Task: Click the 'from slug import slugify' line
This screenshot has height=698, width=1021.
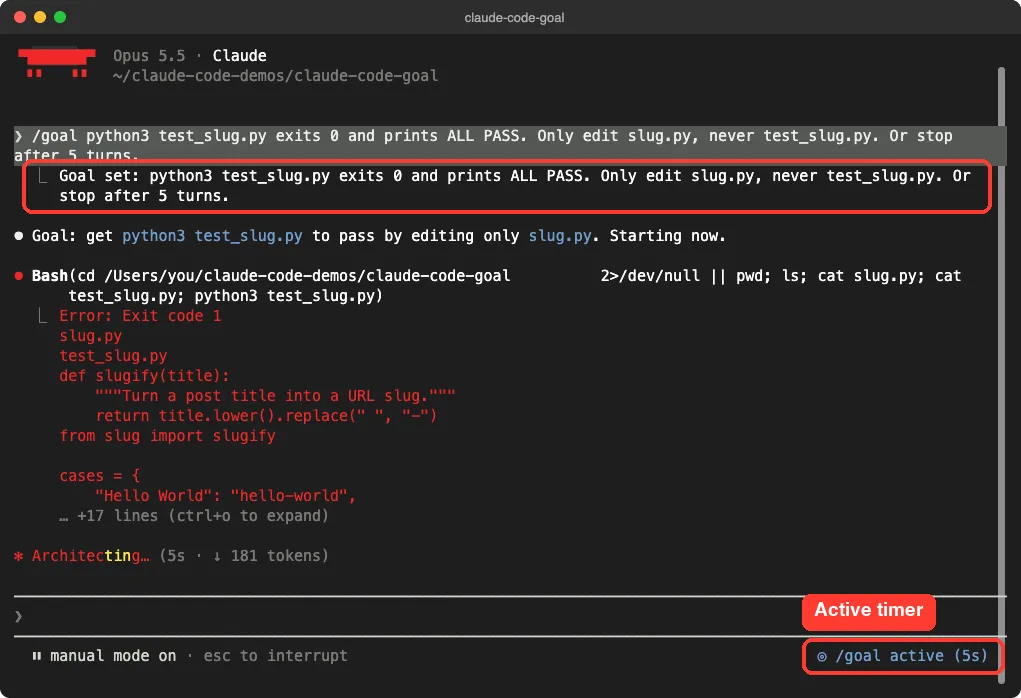Action: click(167, 436)
